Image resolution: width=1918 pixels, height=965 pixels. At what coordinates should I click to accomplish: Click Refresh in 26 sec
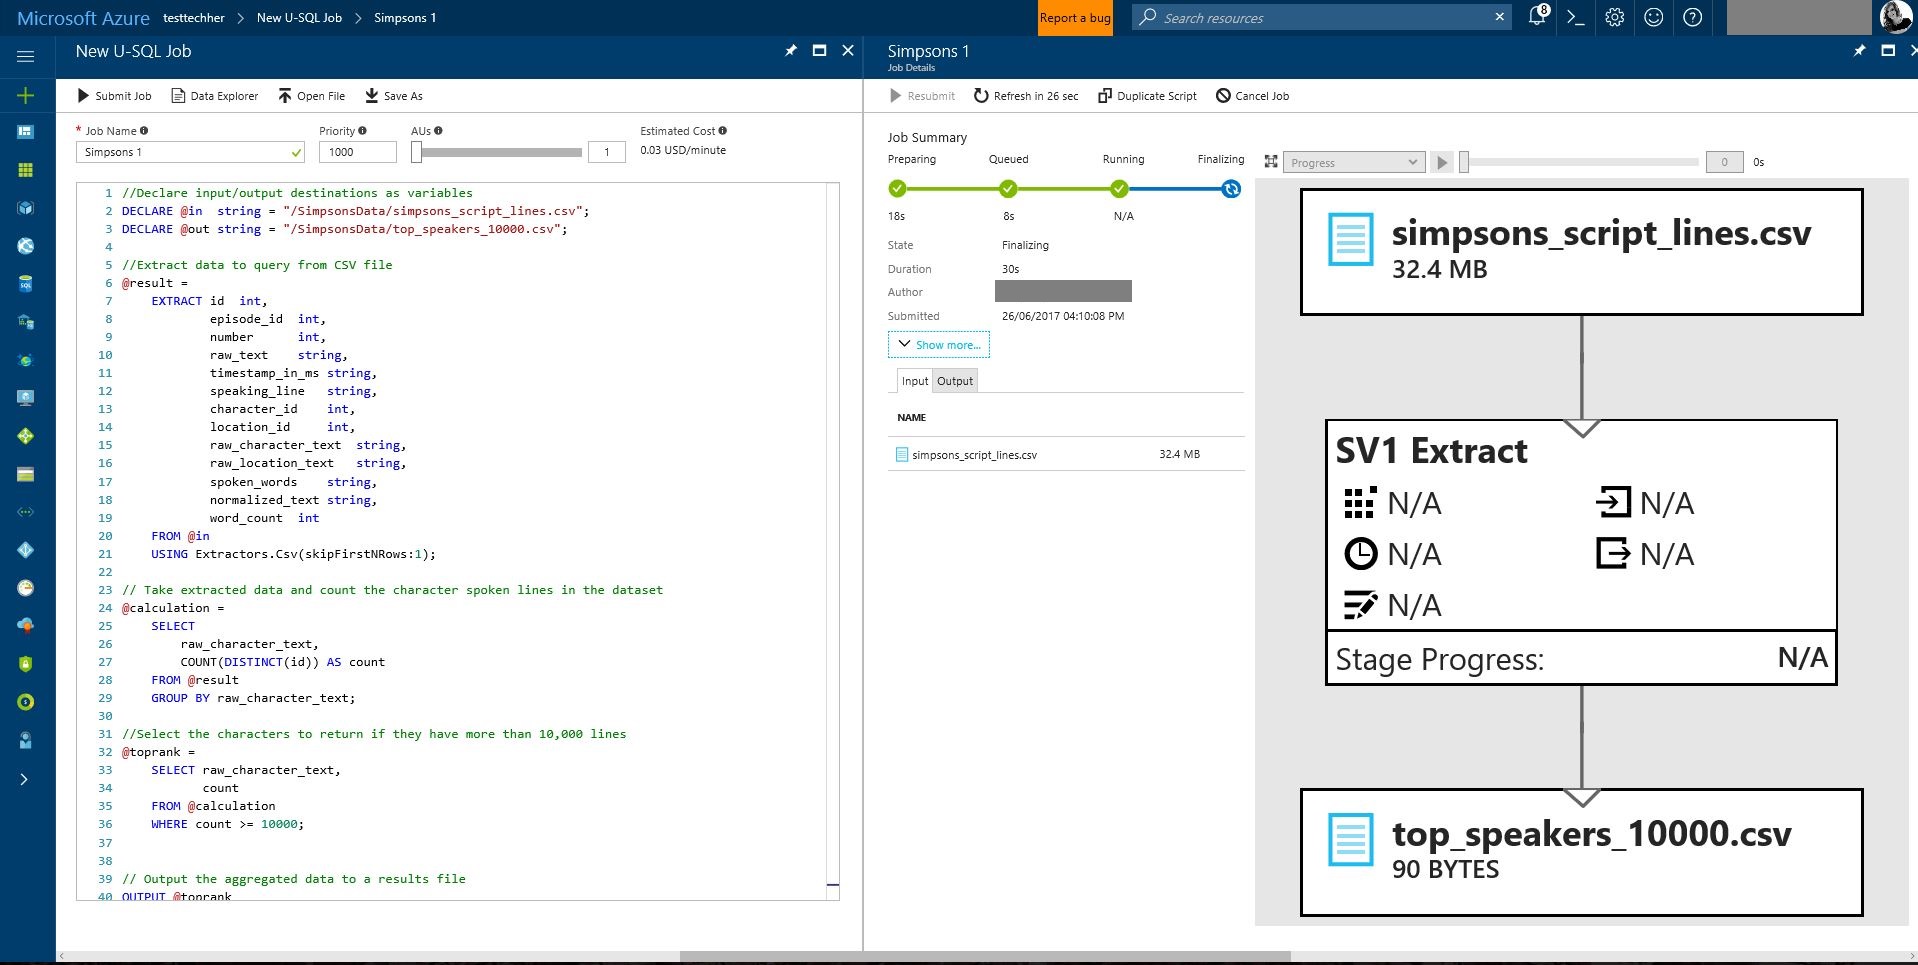pos(1026,96)
